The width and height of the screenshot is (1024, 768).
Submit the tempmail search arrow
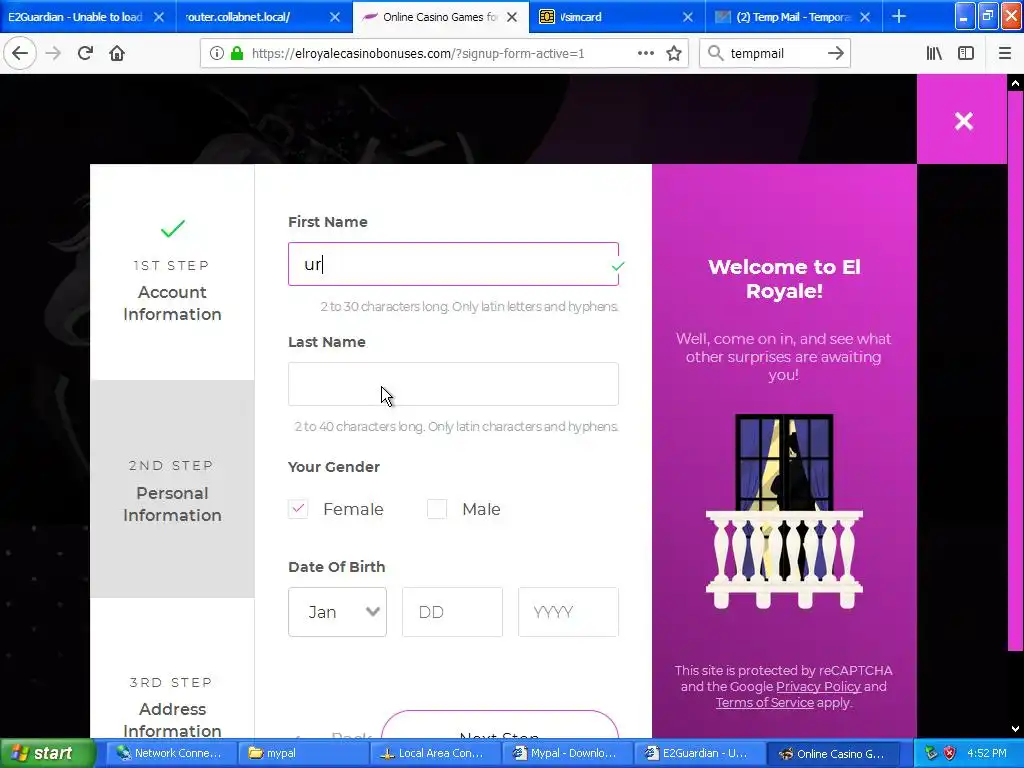coord(835,53)
